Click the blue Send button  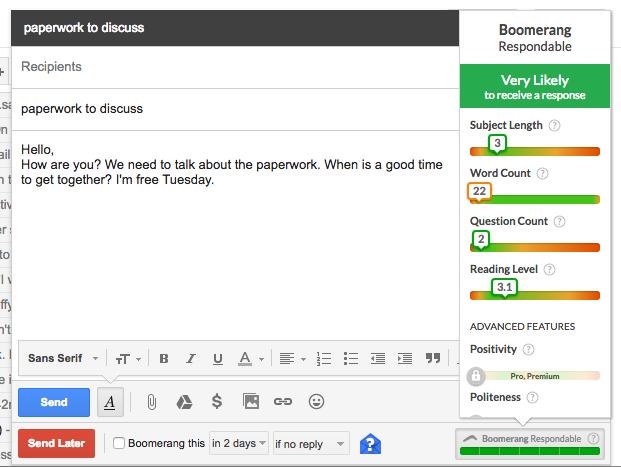pyautogui.click(x=54, y=402)
